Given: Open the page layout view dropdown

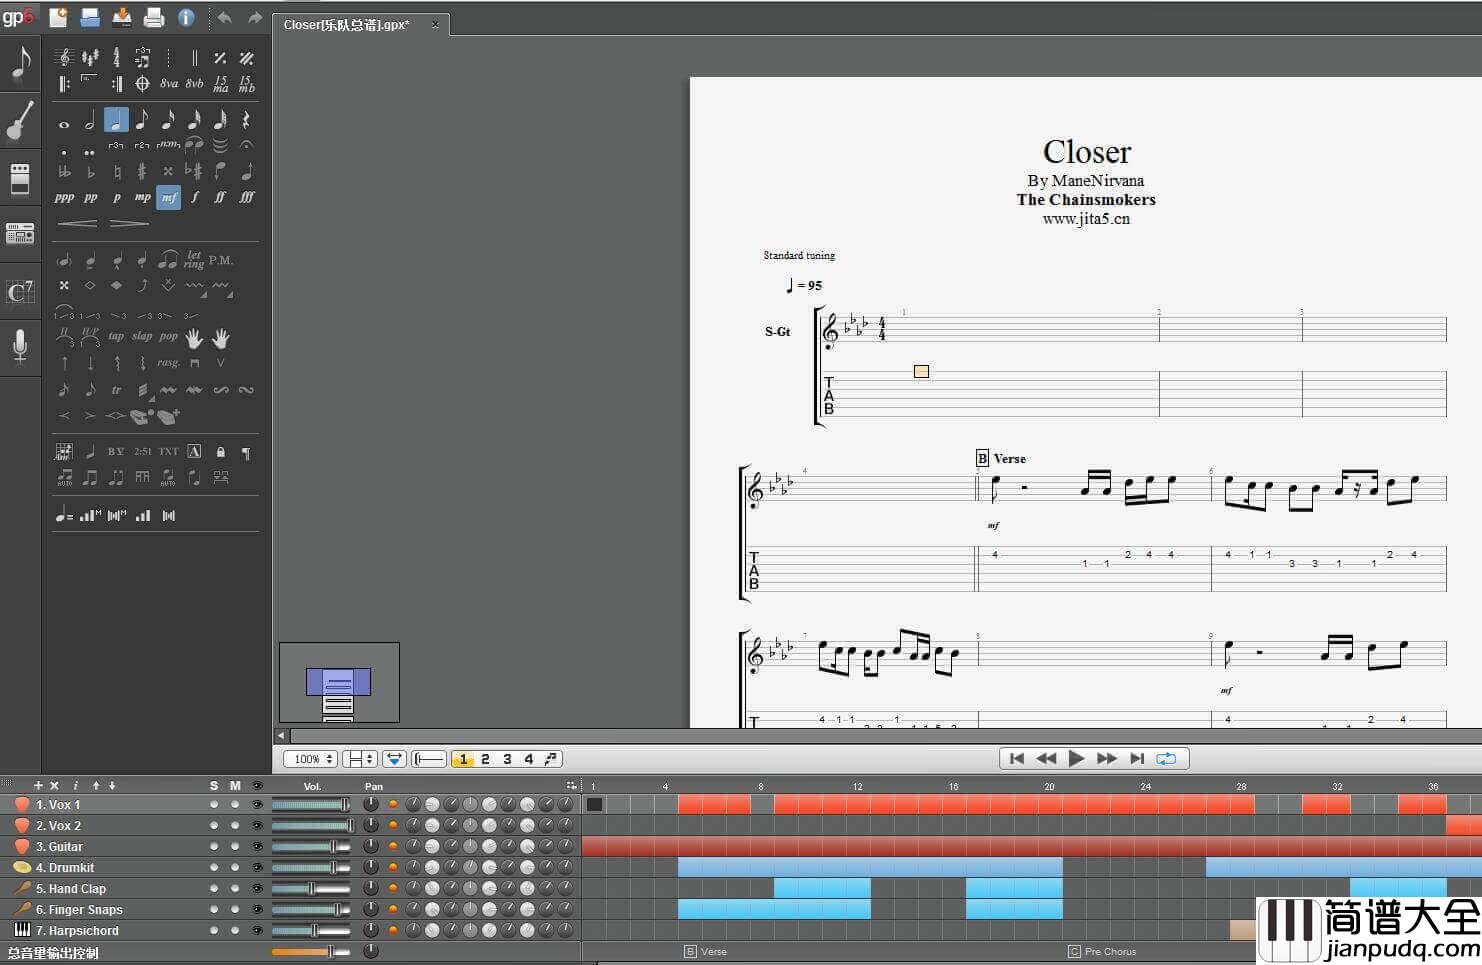Looking at the screenshot, I should [359, 759].
